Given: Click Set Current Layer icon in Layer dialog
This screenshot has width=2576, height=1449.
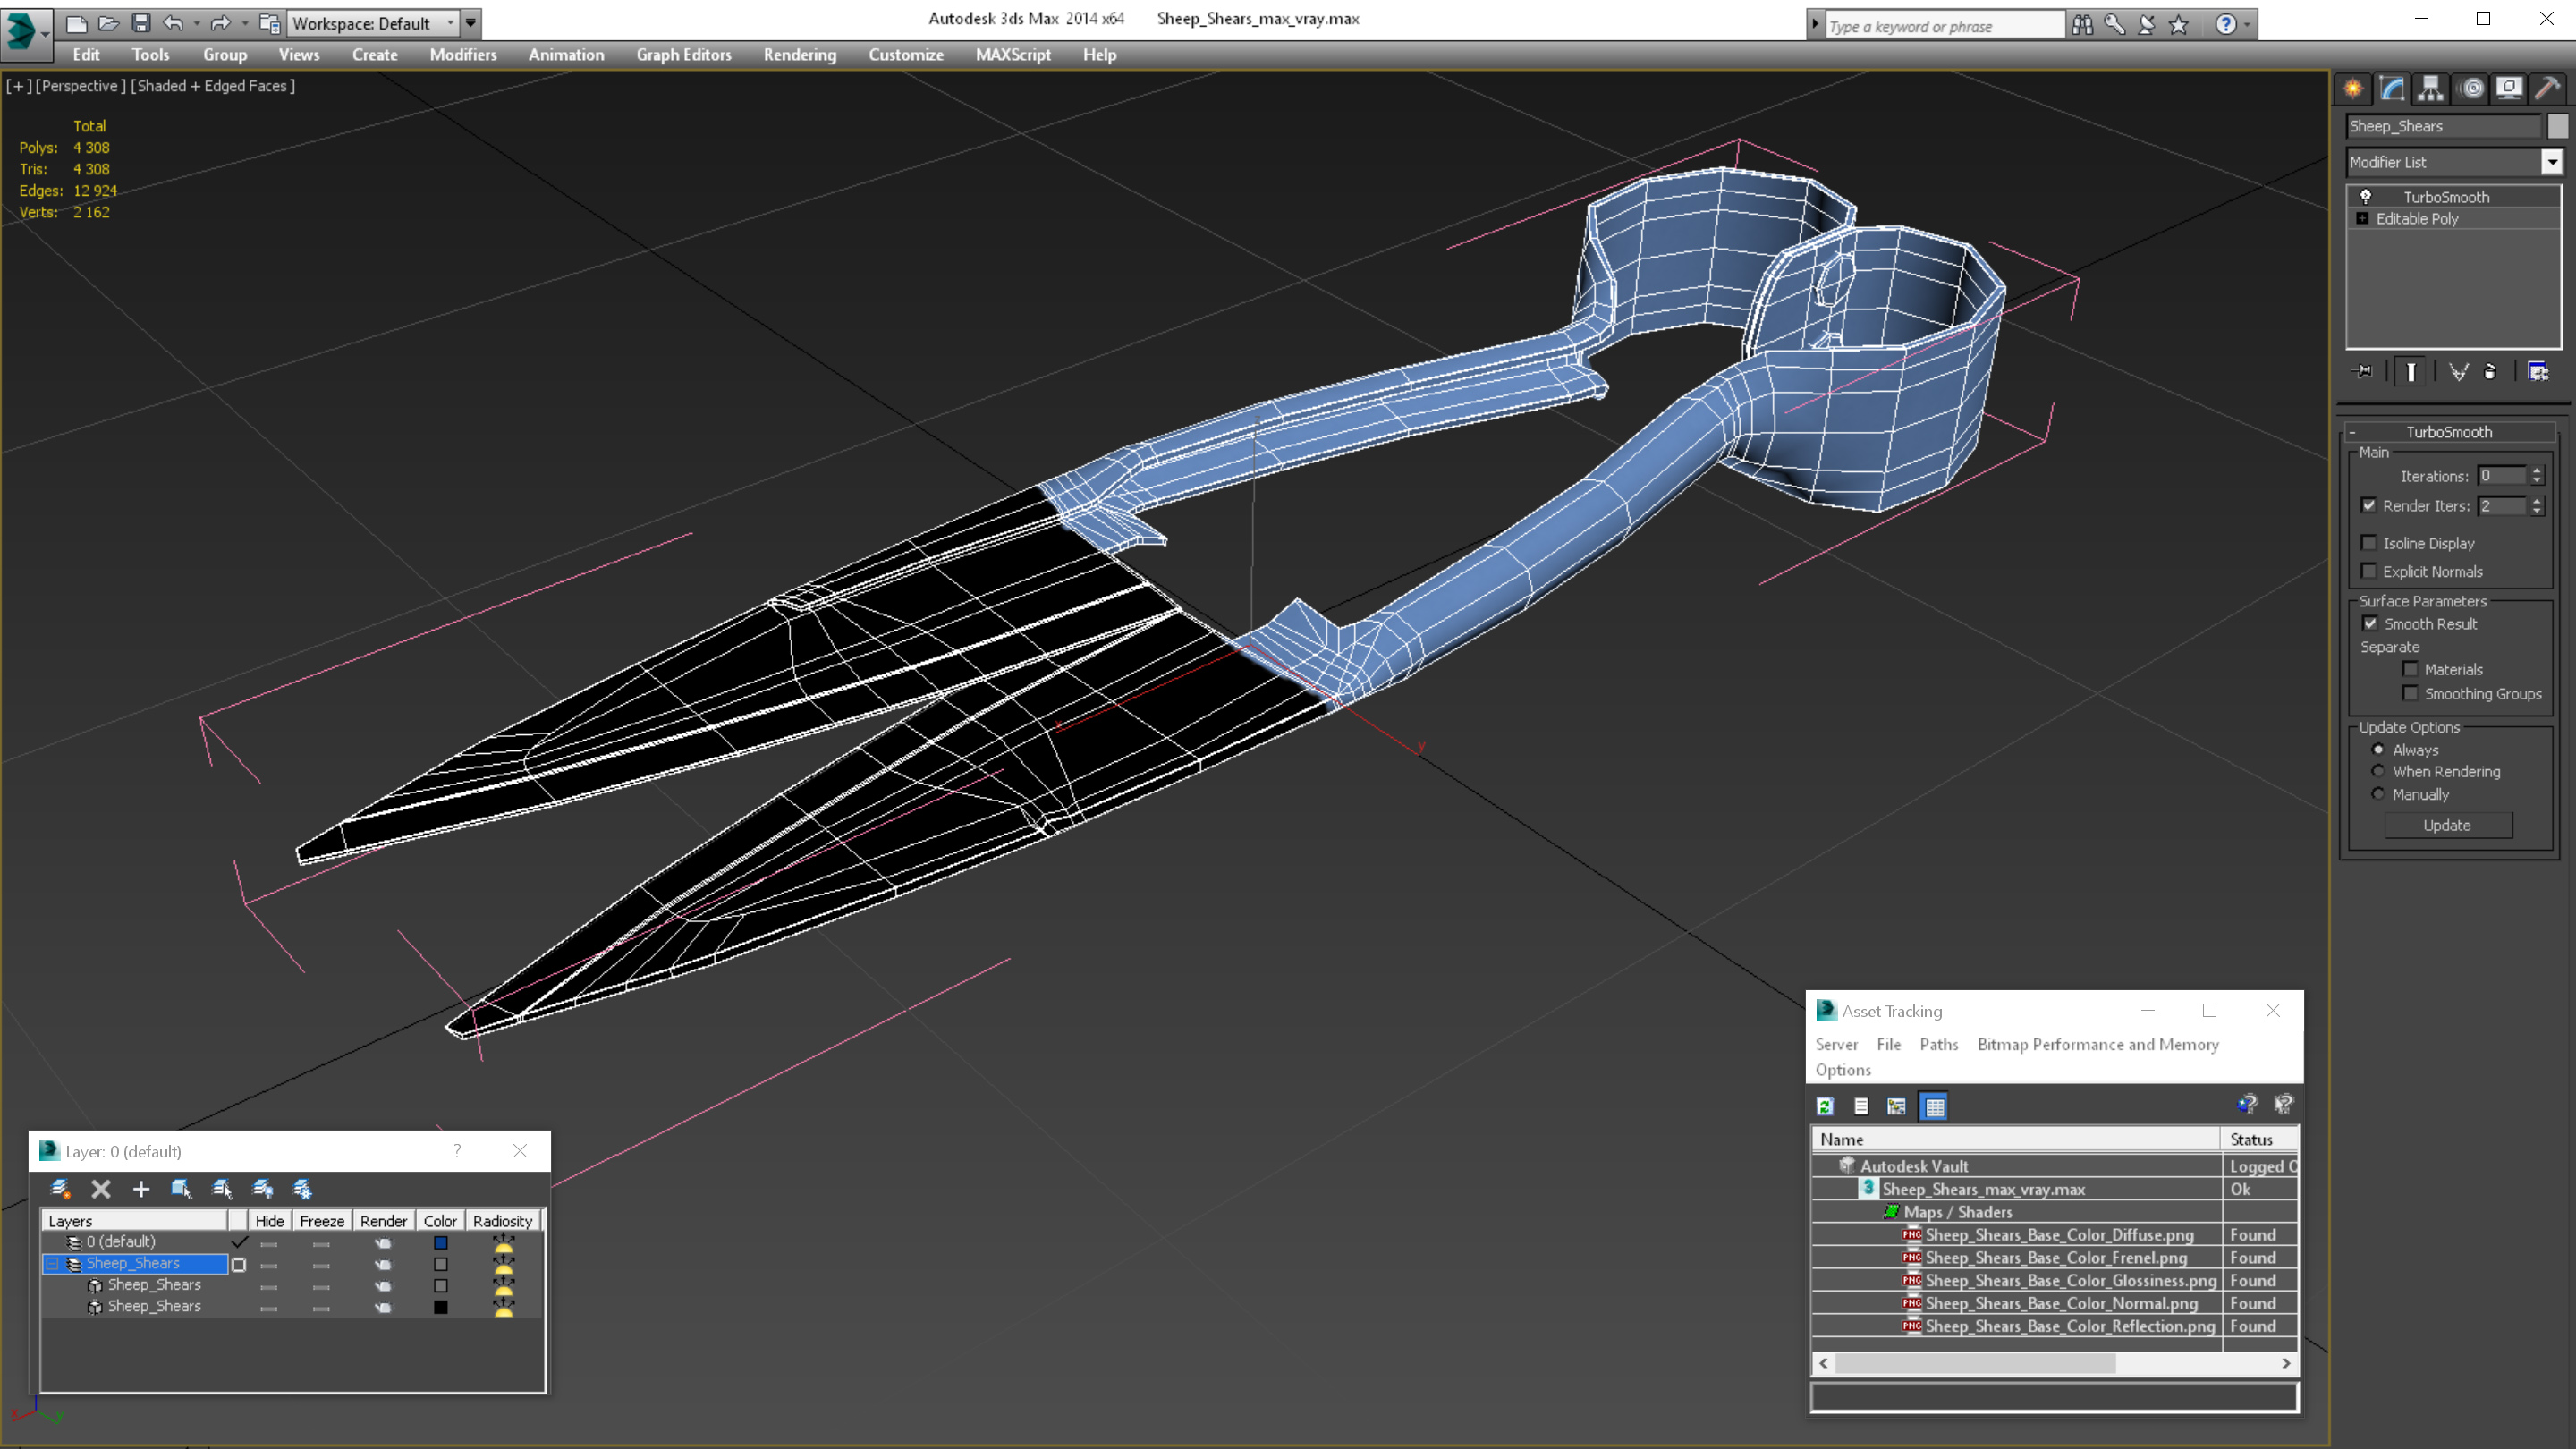Looking at the screenshot, I should click(x=222, y=1188).
